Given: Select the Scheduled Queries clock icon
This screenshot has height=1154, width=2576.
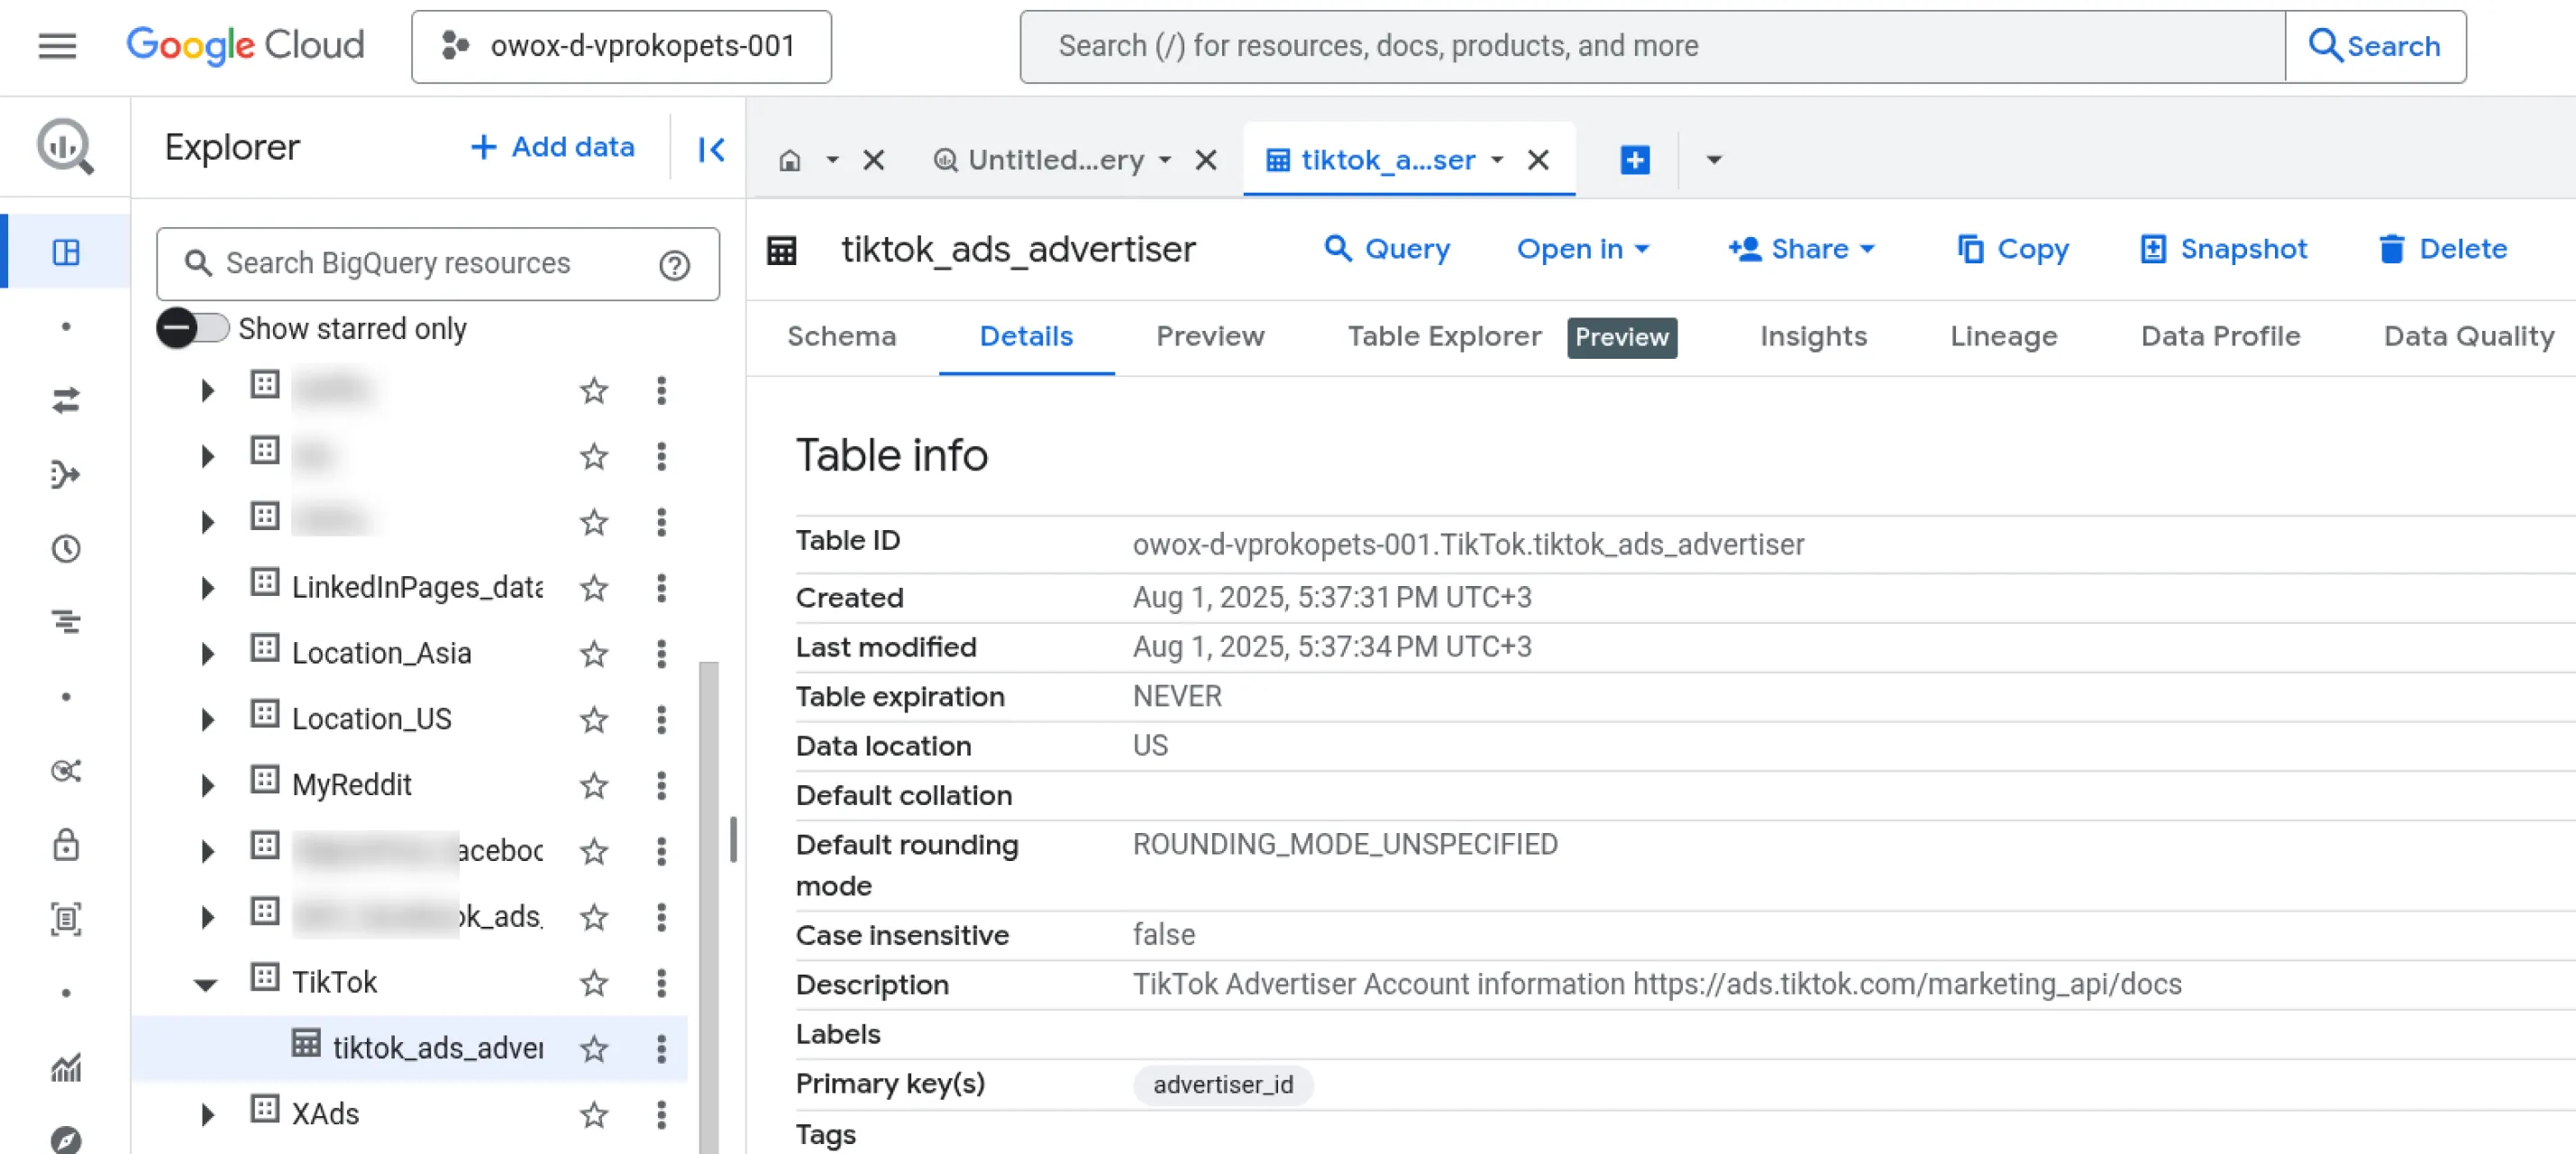Looking at the screenshot, I should [x=65, y=548].
